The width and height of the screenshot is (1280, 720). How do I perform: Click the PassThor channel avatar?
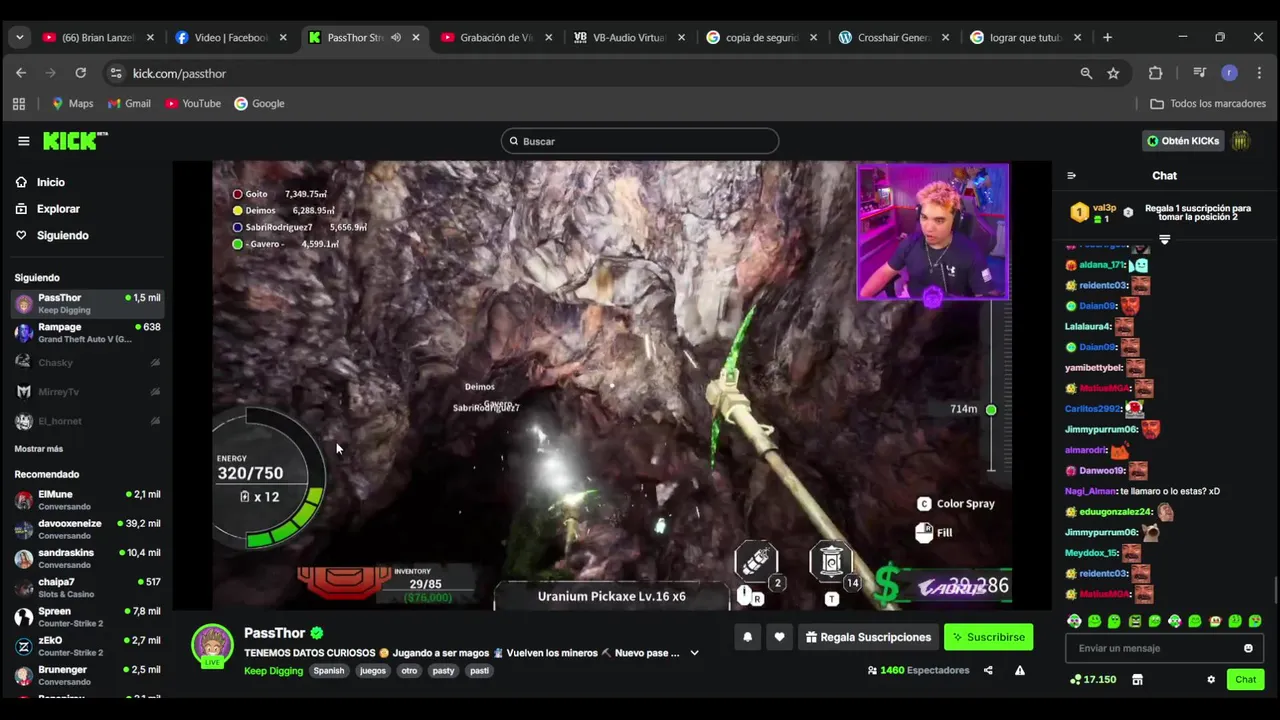coord(212,645)
